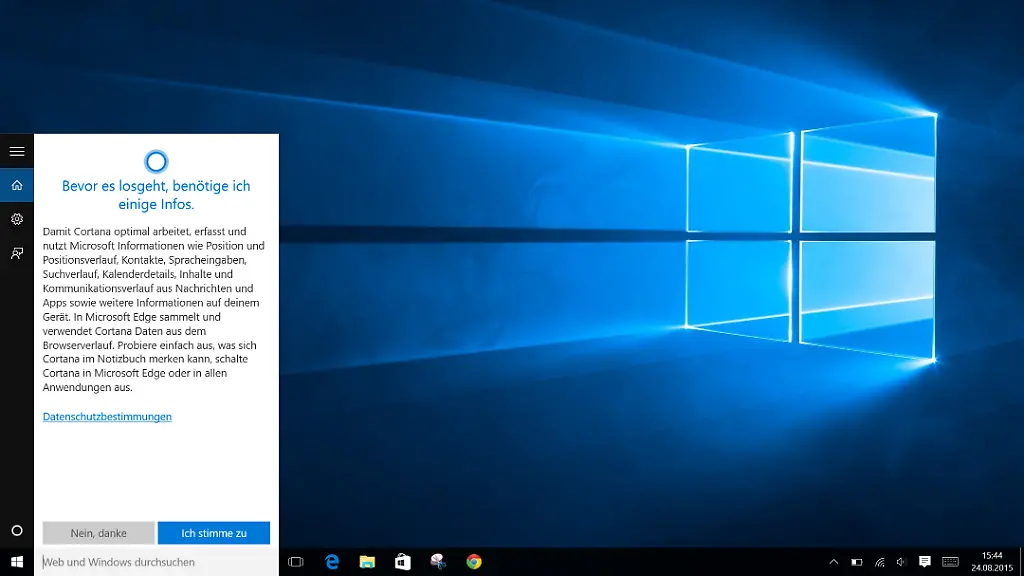
Task: Accept with 'Ich stimme zu' button
Action: (214, 533)
